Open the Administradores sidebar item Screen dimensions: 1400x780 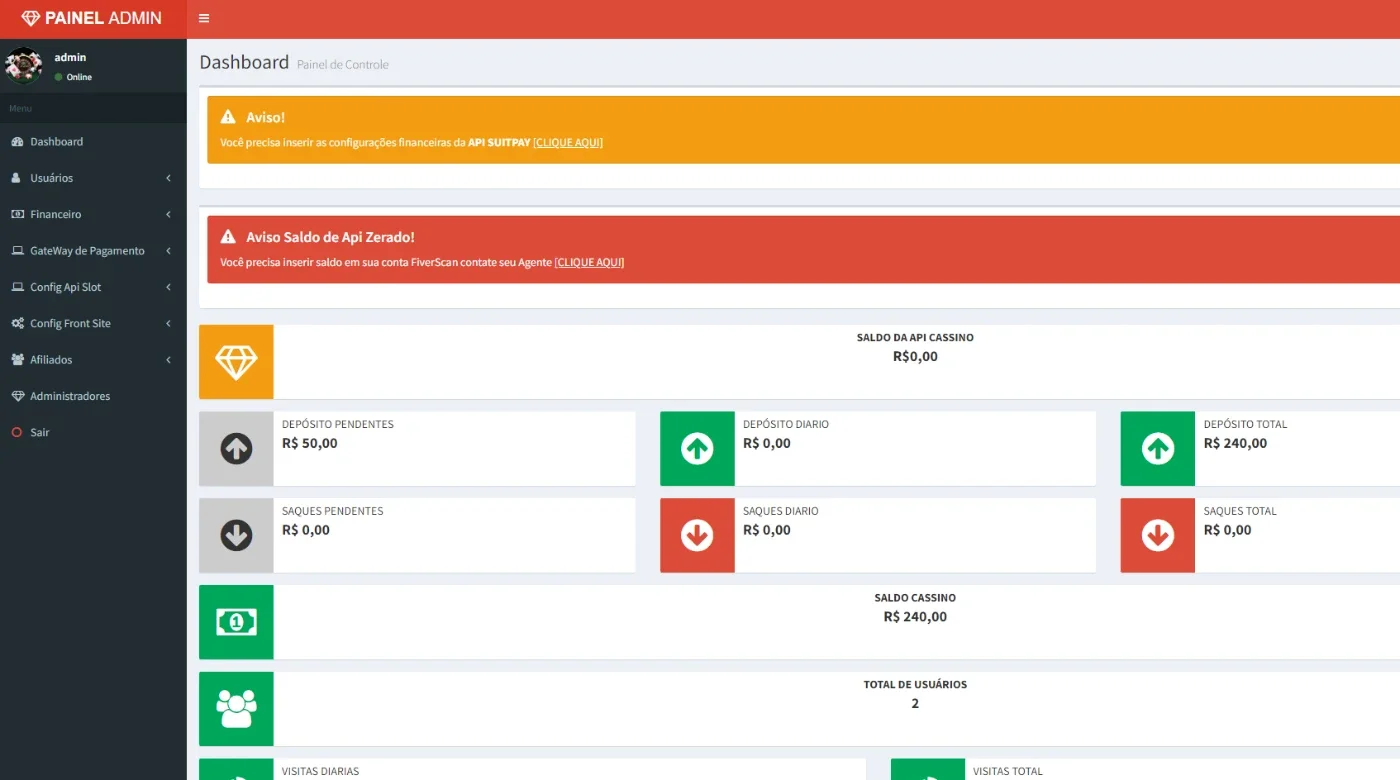[93, 396]
